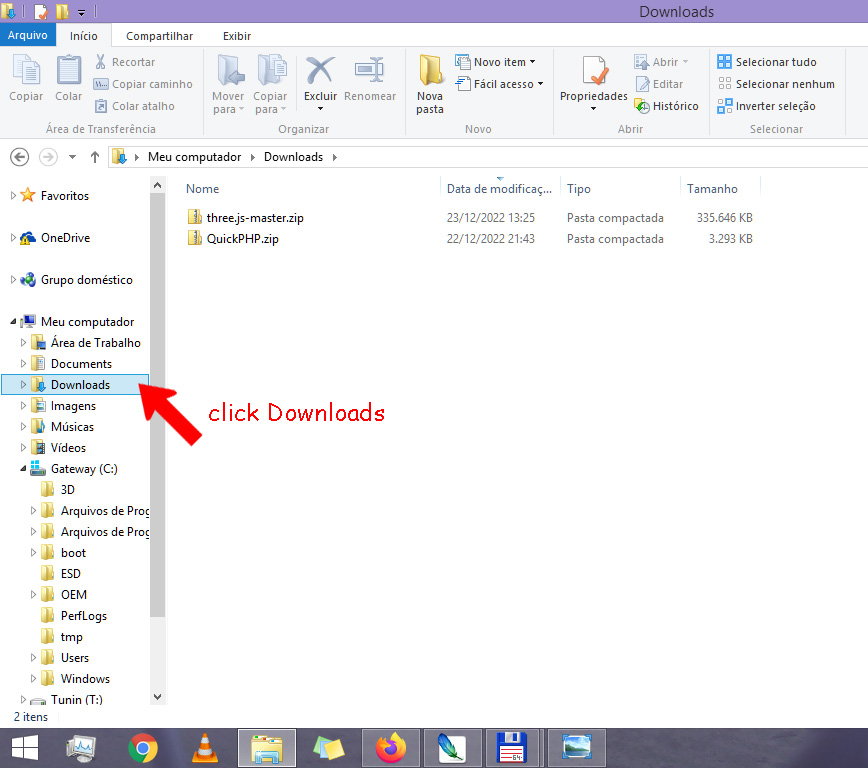Launch VLC media player from taskbar
The width and height of the screenshot is (868, 768).
[x=205, y=747]
